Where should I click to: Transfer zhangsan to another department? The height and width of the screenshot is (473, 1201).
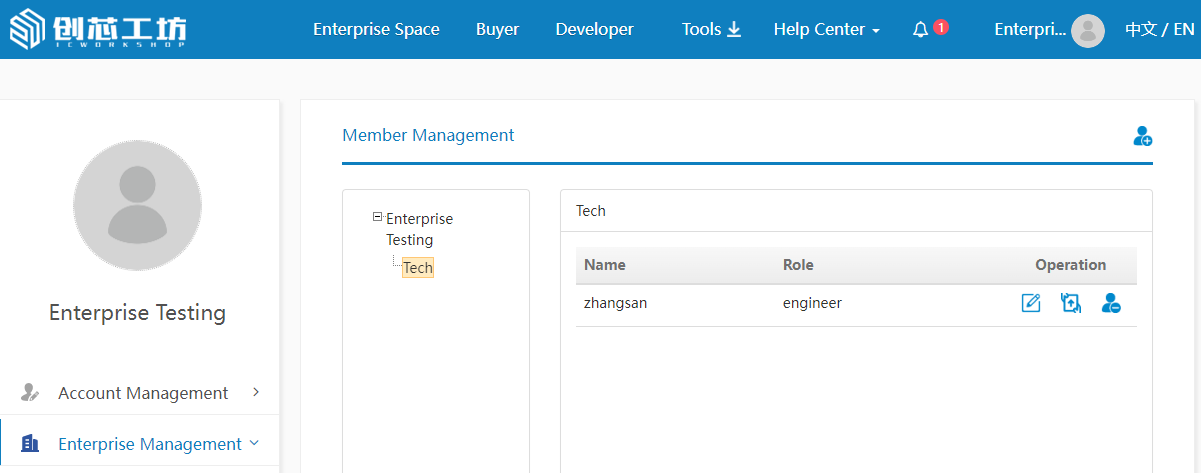[1071, 303]
